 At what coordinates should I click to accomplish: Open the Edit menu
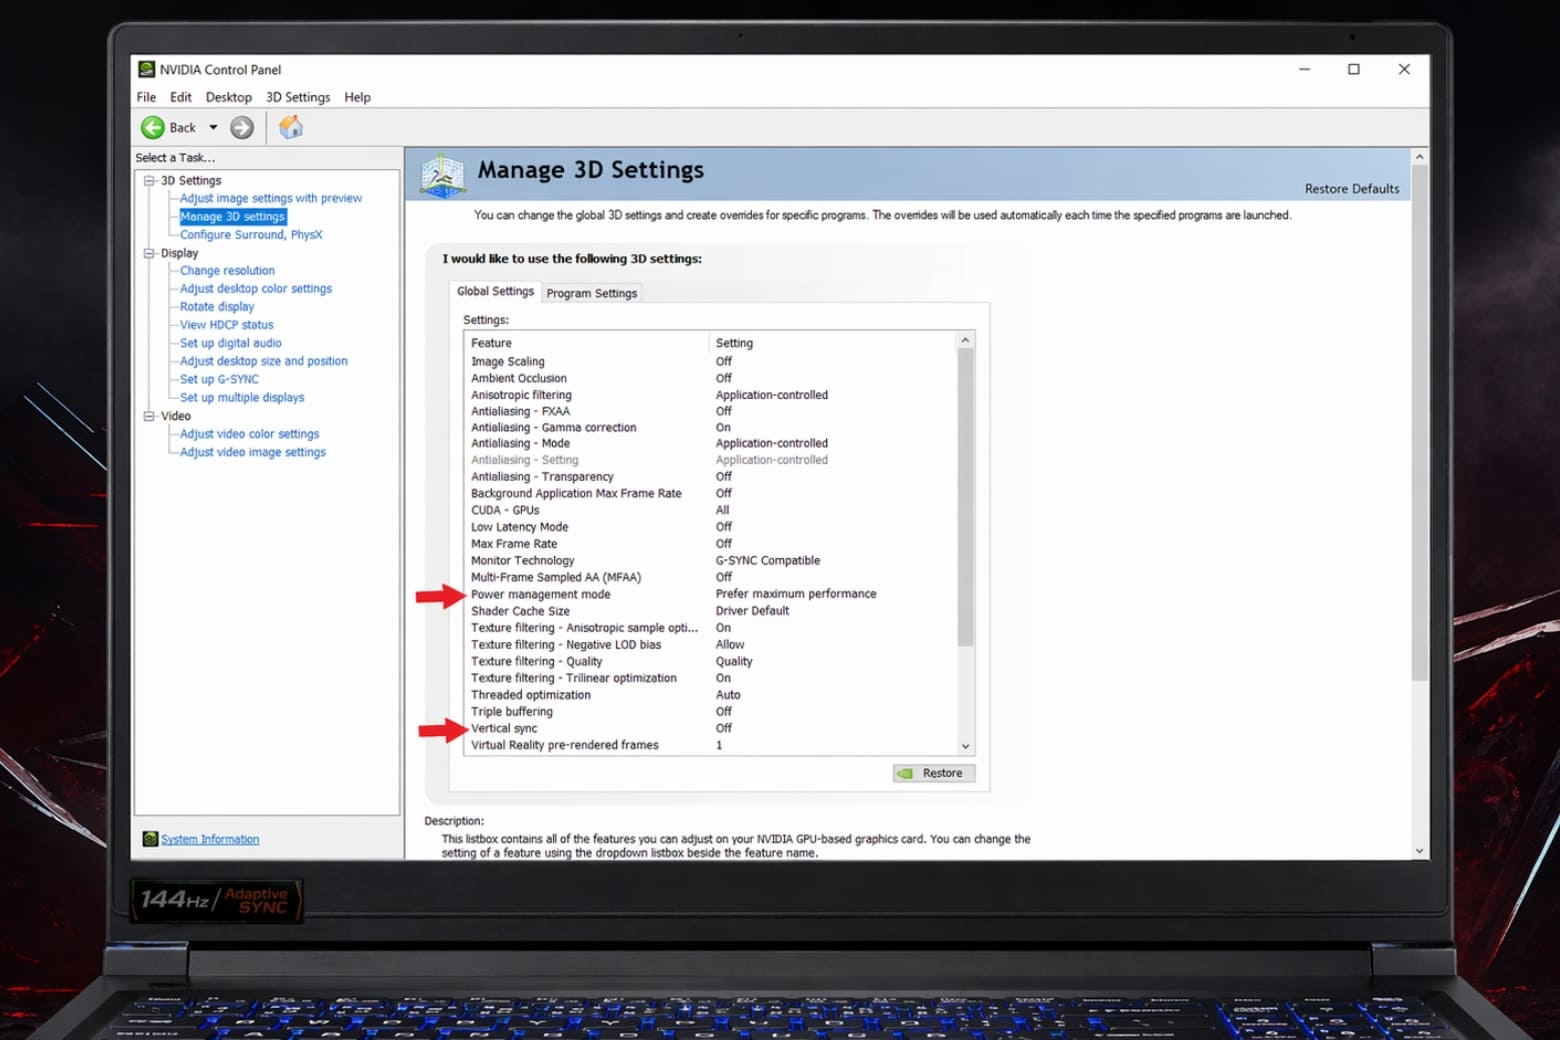click(x=180, y=97)
